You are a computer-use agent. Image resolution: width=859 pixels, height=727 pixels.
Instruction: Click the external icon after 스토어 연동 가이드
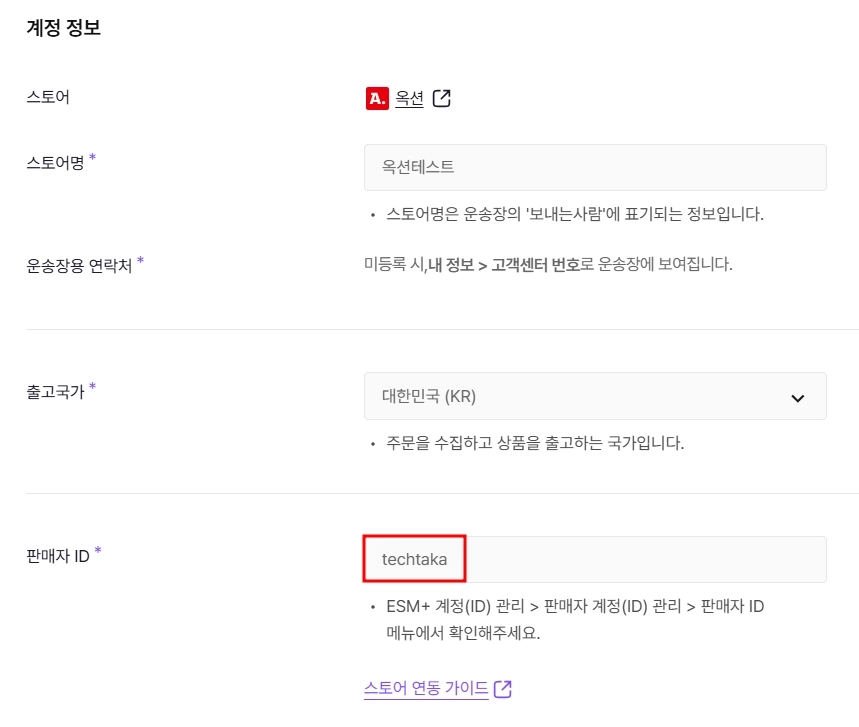(503, 689)
